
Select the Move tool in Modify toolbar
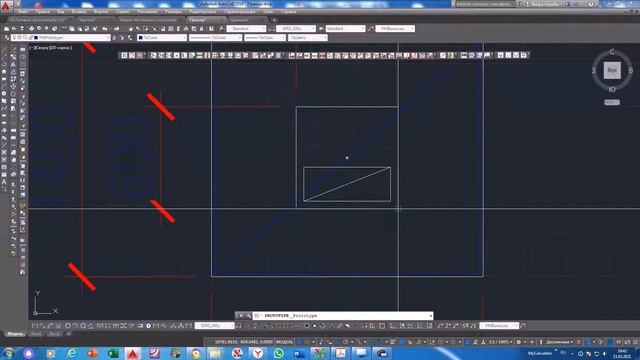(x=13, y=87)
